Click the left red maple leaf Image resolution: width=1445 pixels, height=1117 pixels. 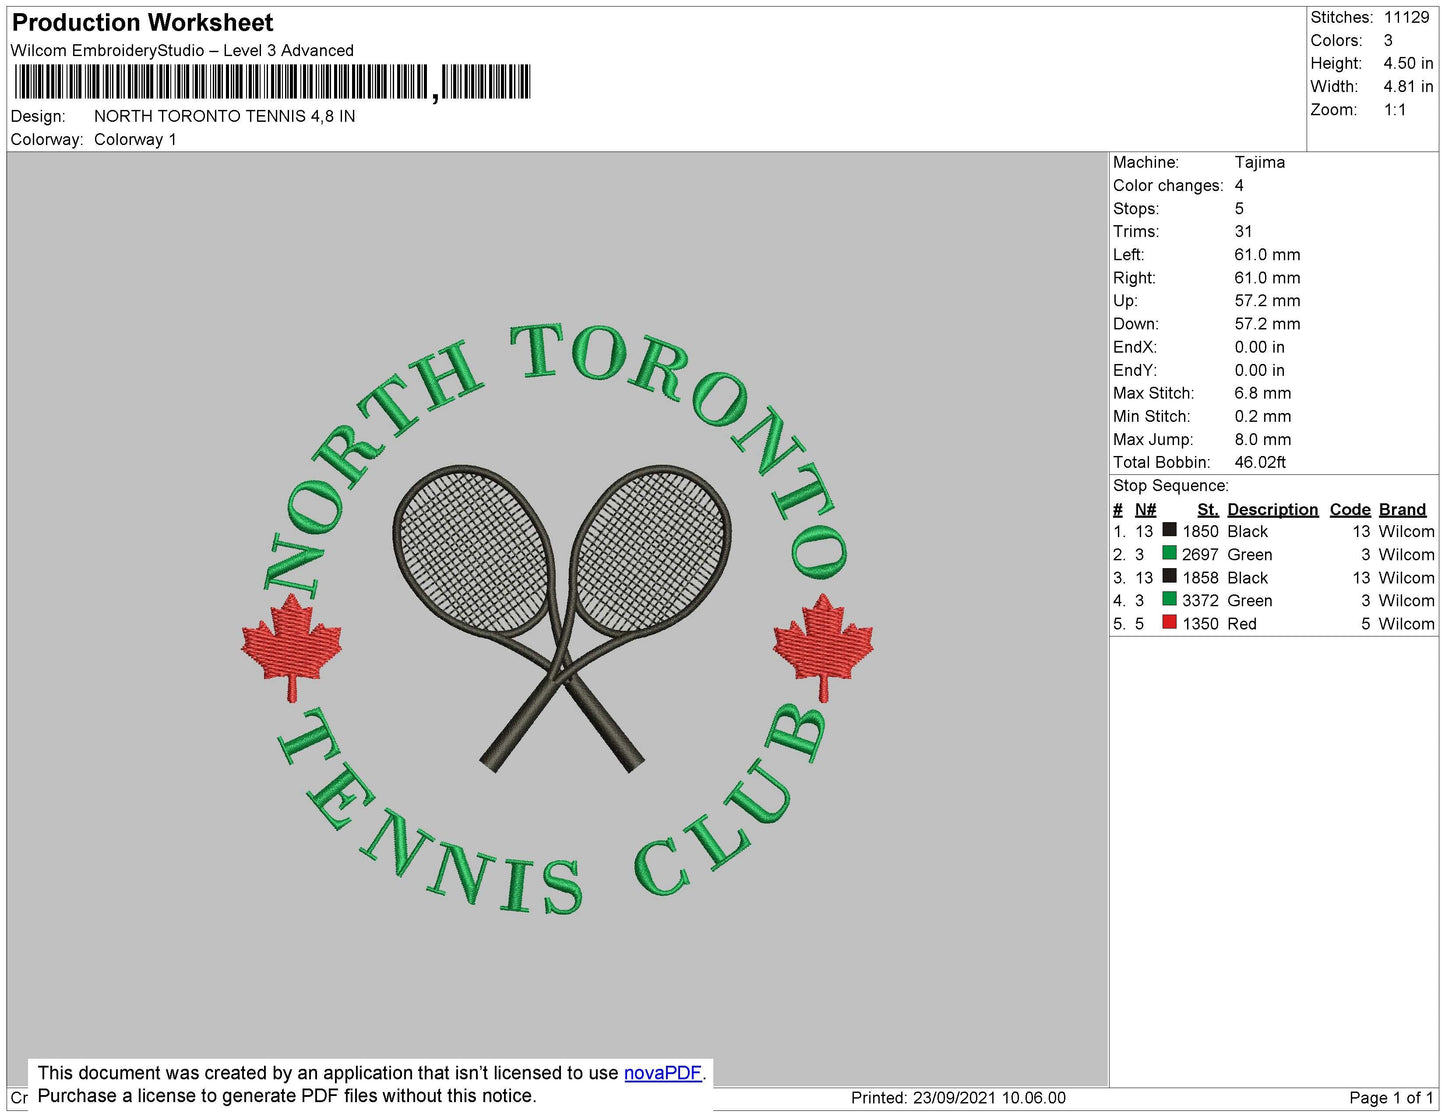pos(291,646)
